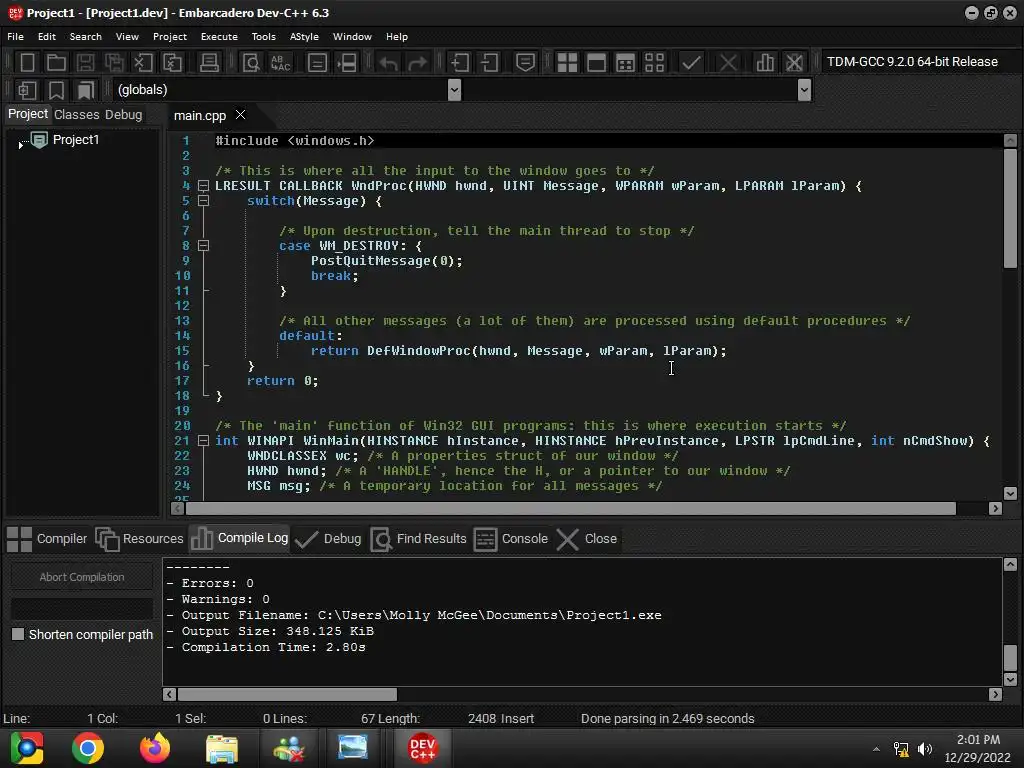Click the Undo arrow icon
Screen dimensions: 1024x768
[x=389, y=63]
